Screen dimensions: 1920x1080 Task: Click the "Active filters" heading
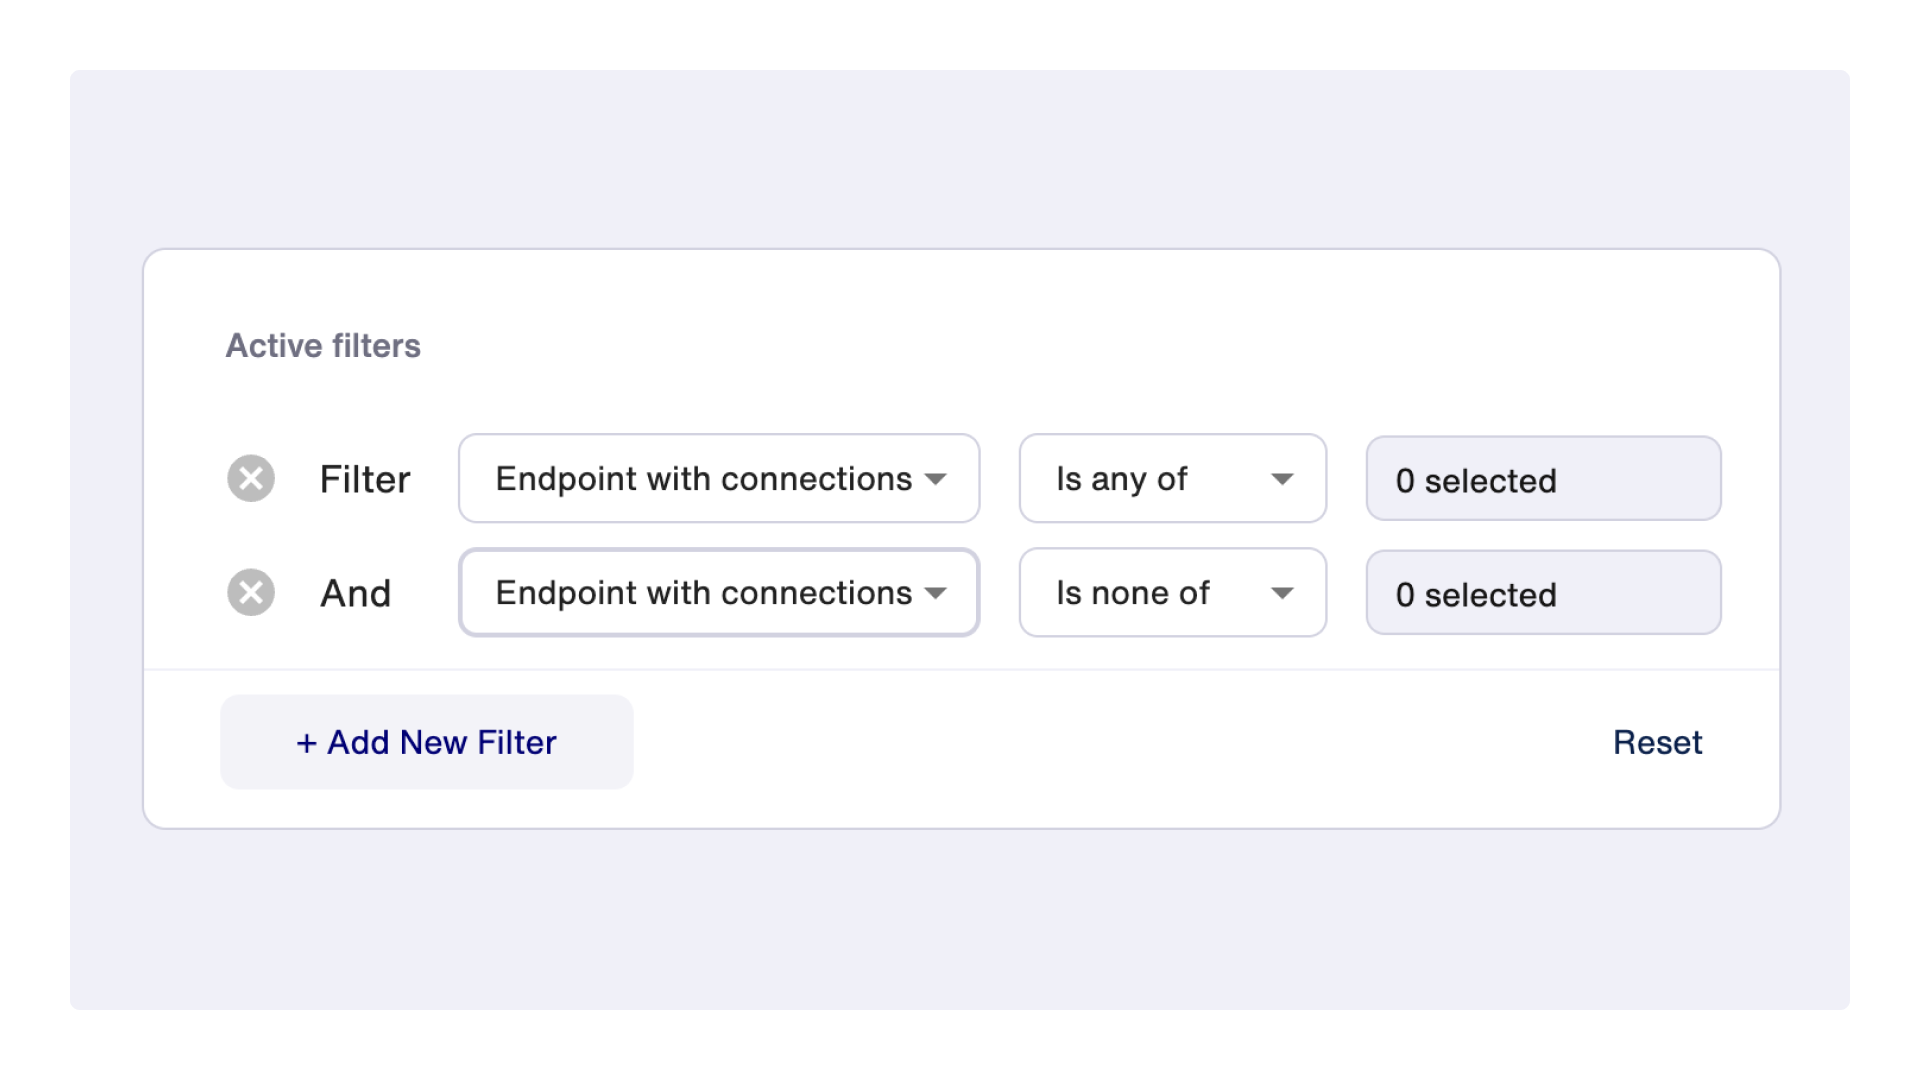[323, 345]
